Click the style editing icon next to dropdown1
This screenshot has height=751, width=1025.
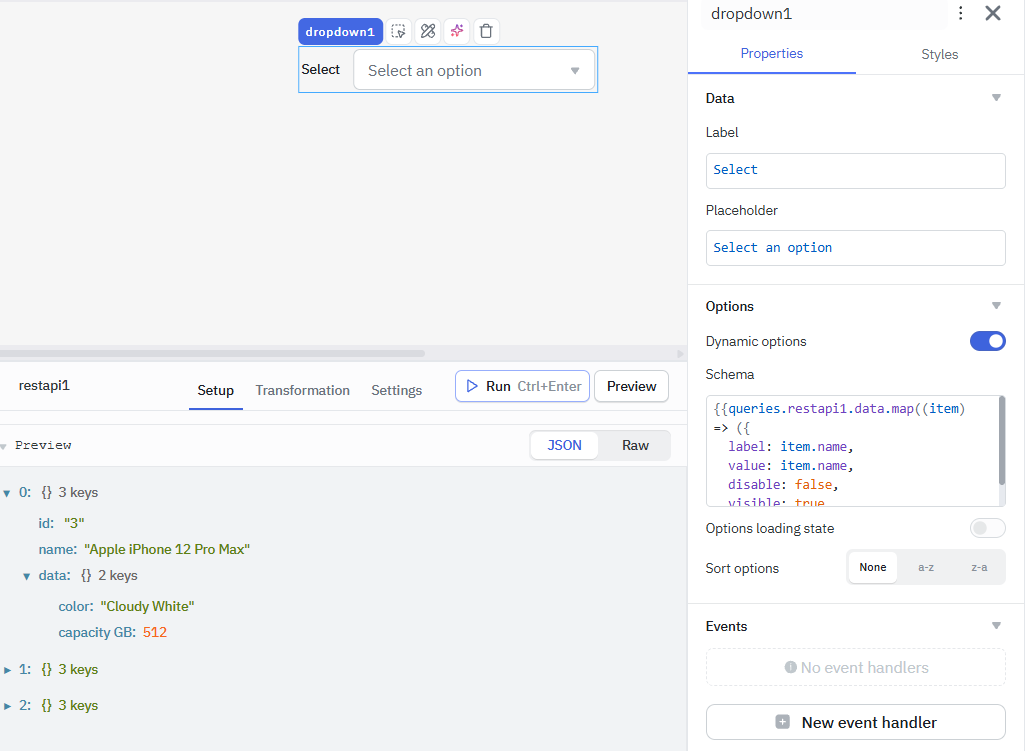[x=427, y=31]
